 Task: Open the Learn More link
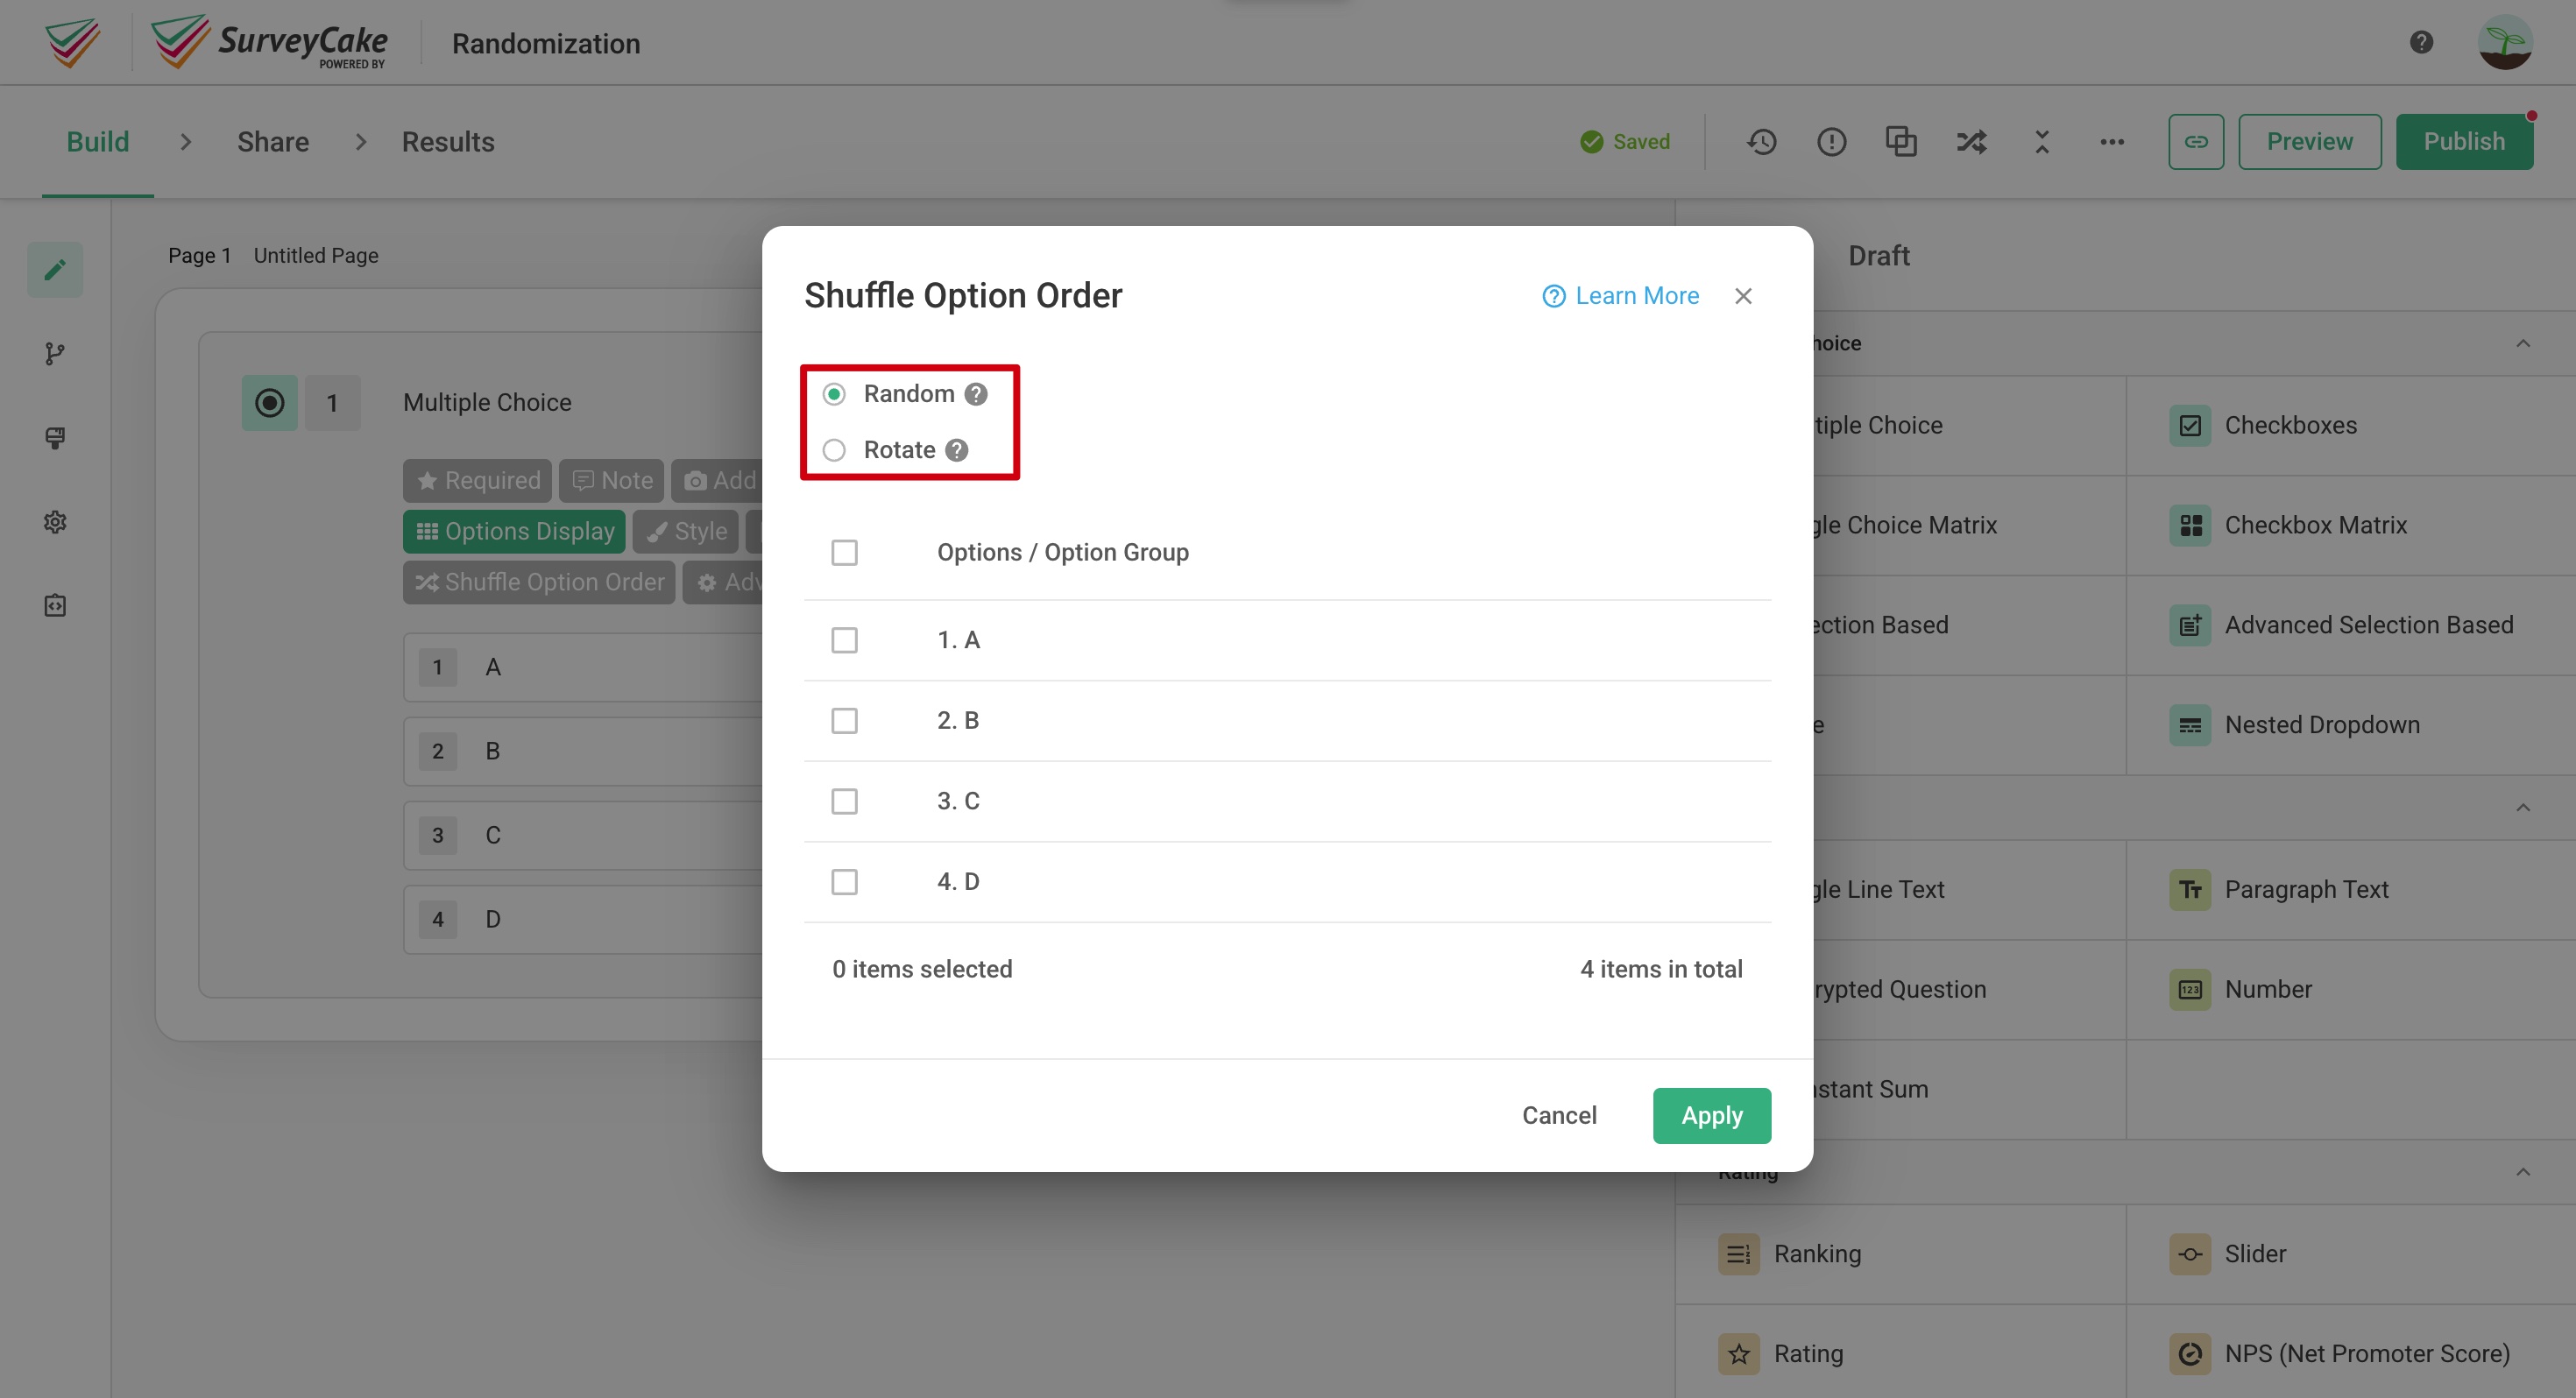click(1621, 296)
